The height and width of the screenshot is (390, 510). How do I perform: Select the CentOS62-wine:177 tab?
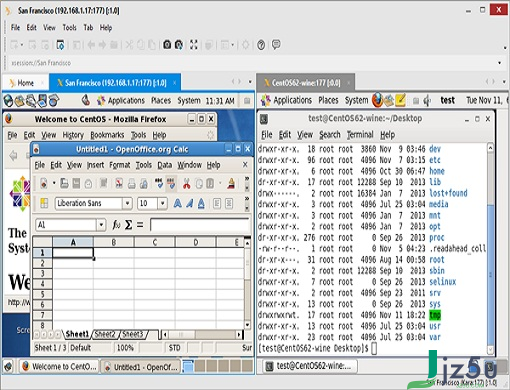306,83
